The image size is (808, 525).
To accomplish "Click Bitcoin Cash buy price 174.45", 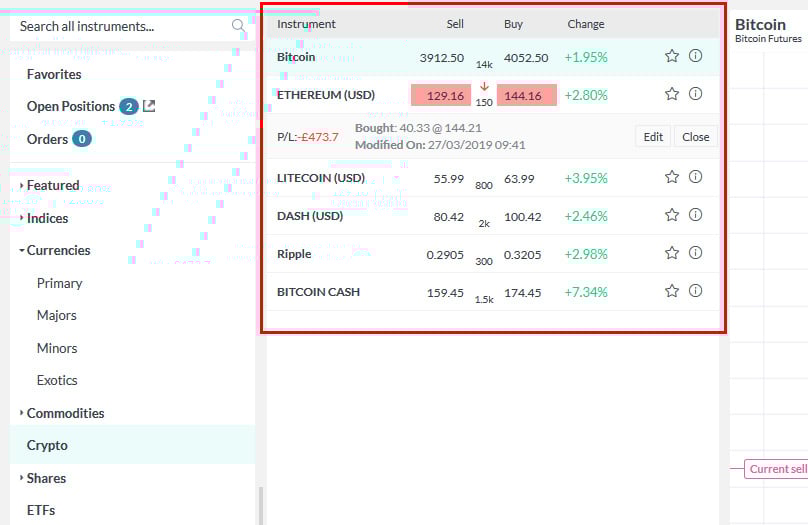I will coord(523,293).
